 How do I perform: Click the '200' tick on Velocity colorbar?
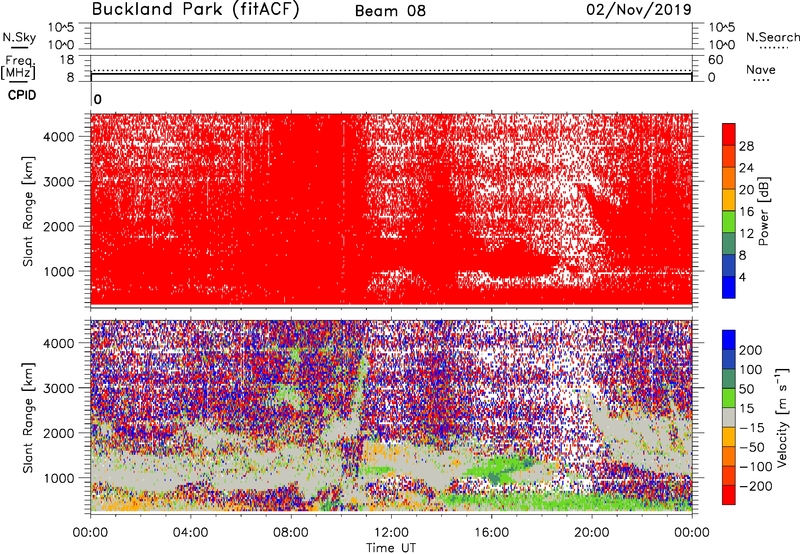751,350
